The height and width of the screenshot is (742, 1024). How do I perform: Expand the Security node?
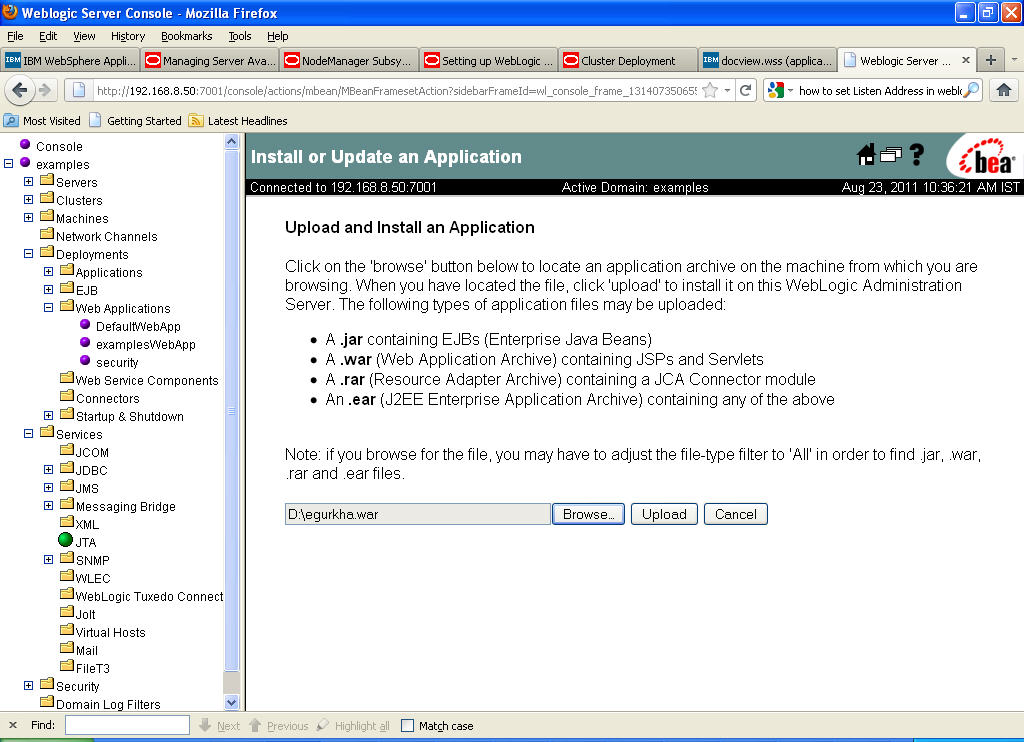tap(28, 685)
